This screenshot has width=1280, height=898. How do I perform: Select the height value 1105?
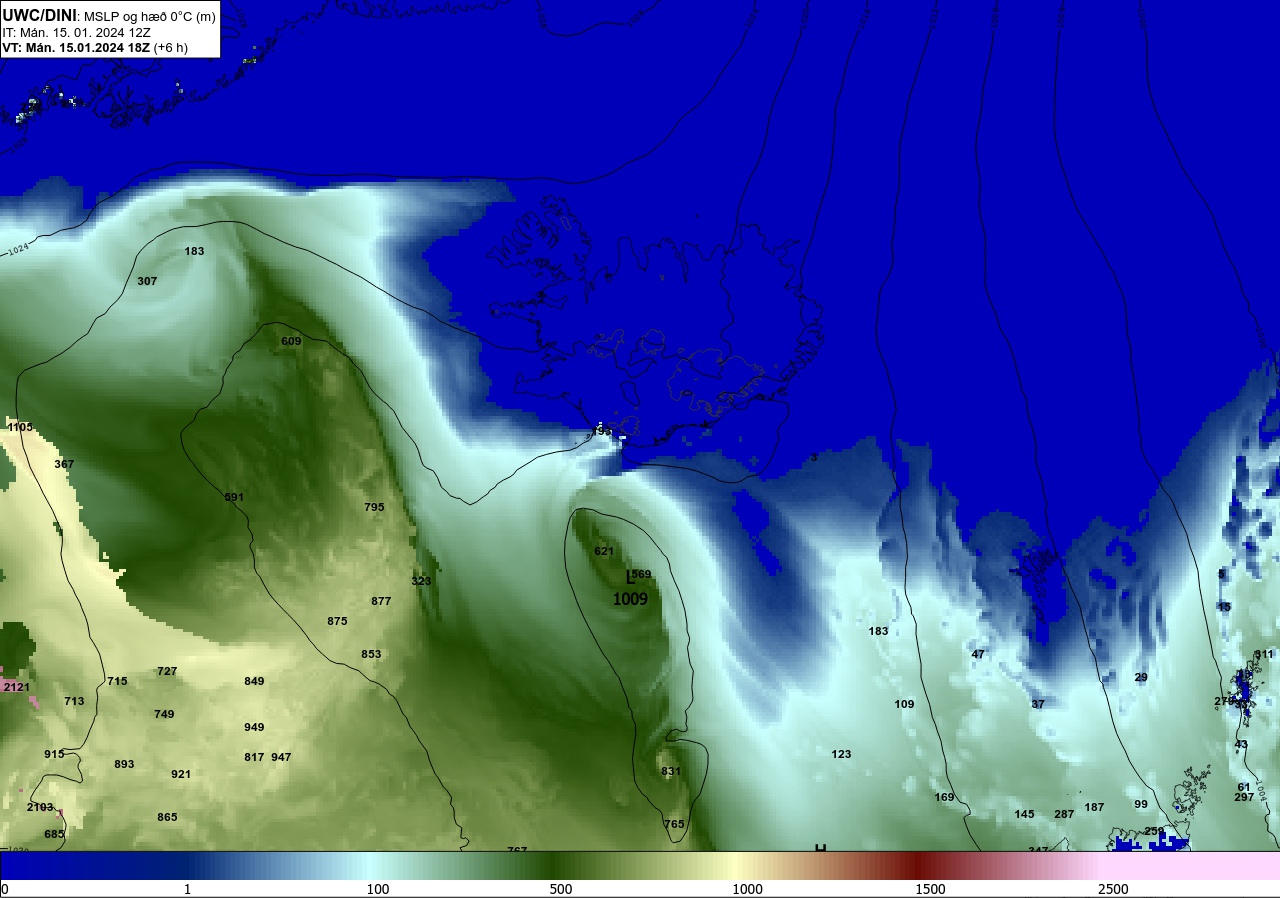coord(20,427)
